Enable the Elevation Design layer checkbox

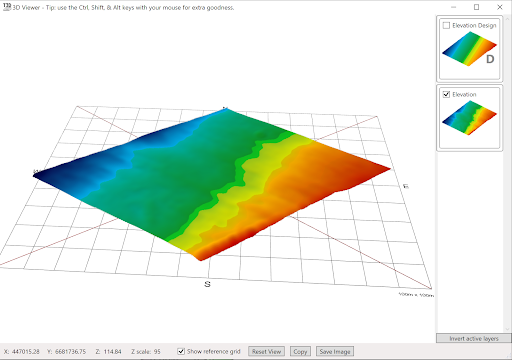[x=446, y=25]
